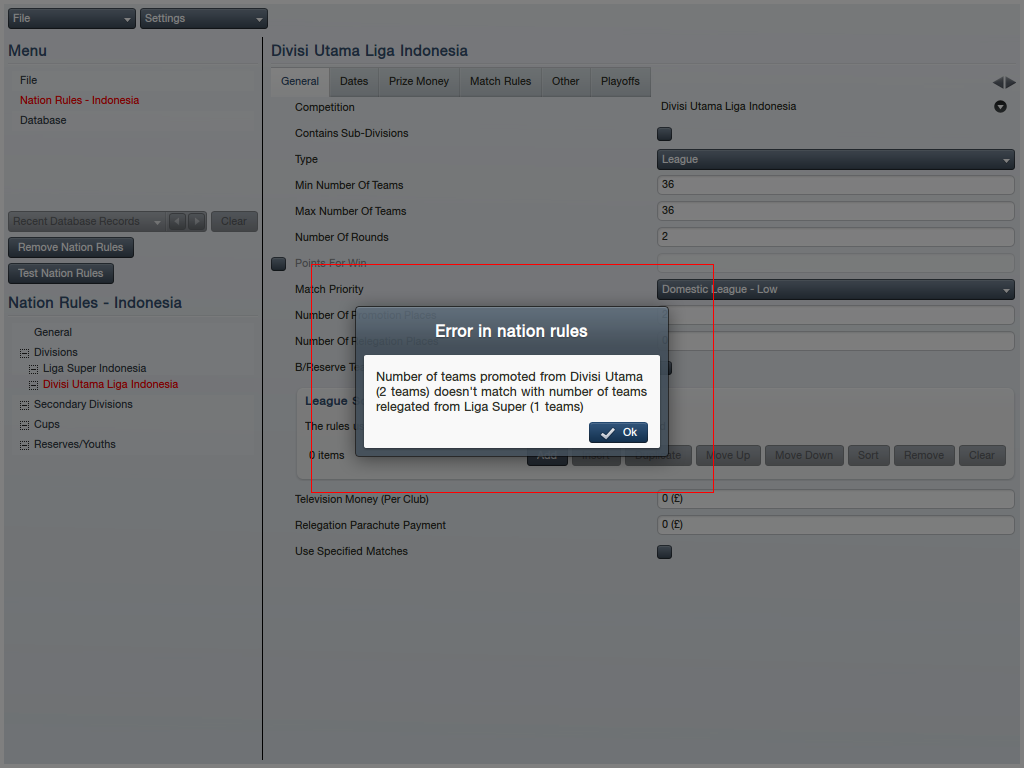Click Sort button in league list
Screen dimensions: 1024x768
pos(868,456)
